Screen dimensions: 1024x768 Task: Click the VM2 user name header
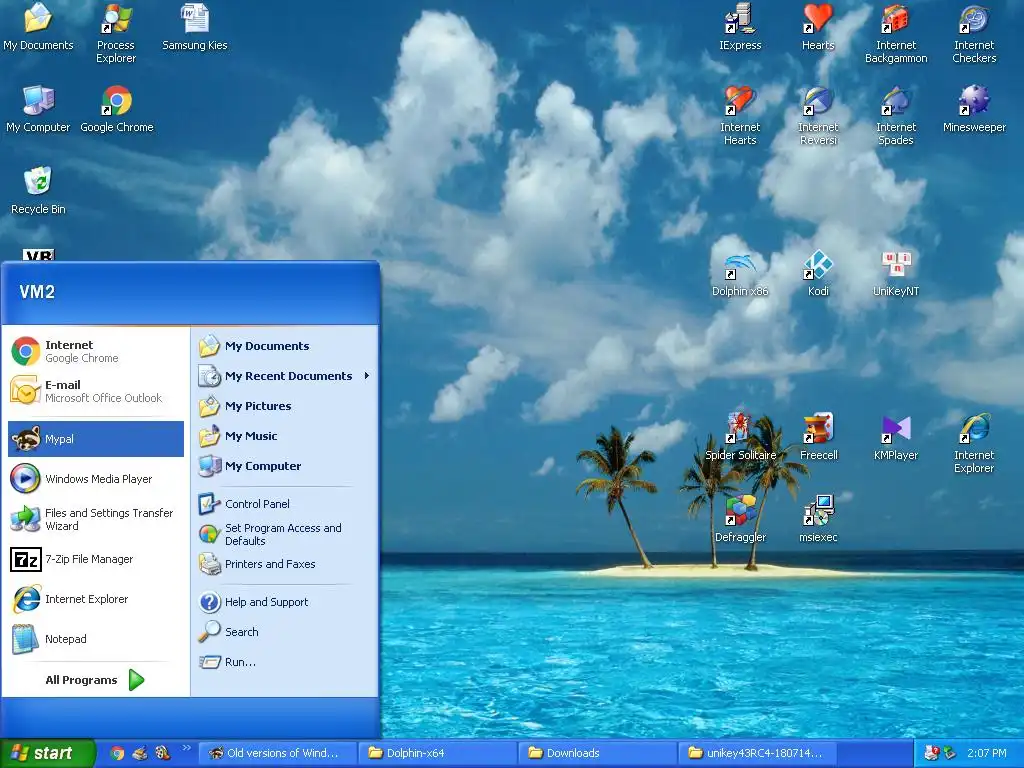37,292
